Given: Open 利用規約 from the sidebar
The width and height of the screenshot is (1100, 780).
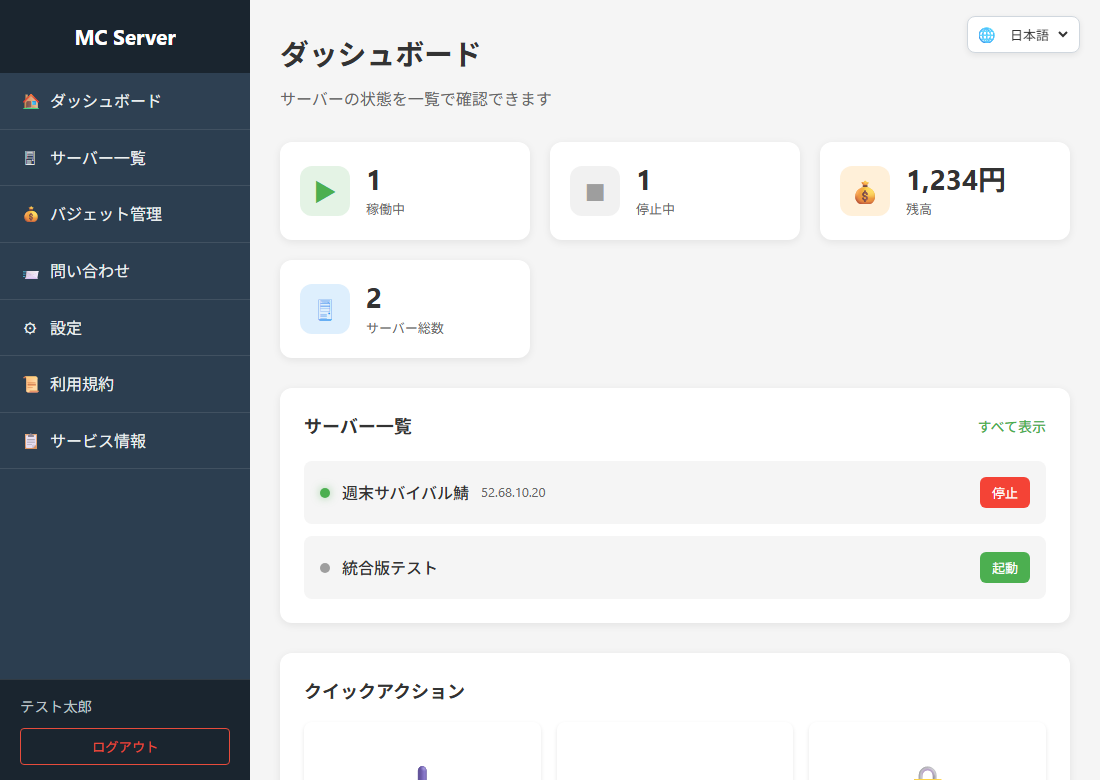Looking at the screenshot, I should [x=125, y=384].
